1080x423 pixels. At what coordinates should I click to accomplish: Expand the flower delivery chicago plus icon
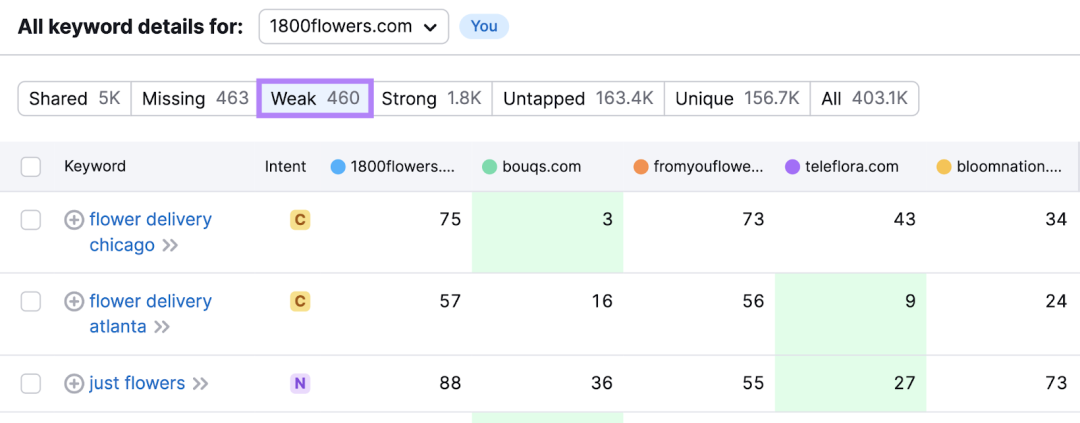(73, 220)
